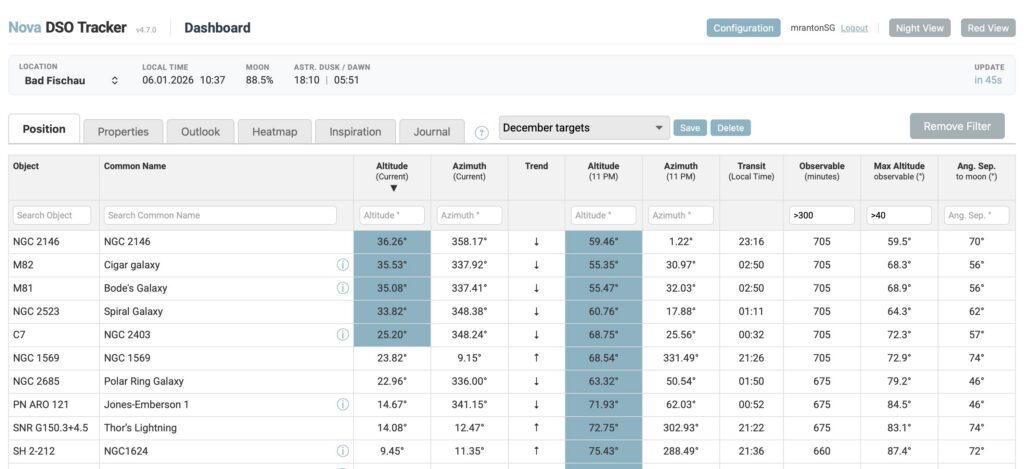Click info icon beside Bode's Galaxy
1024x469 pixels.
pyautogui.click(x=343, y=288)
